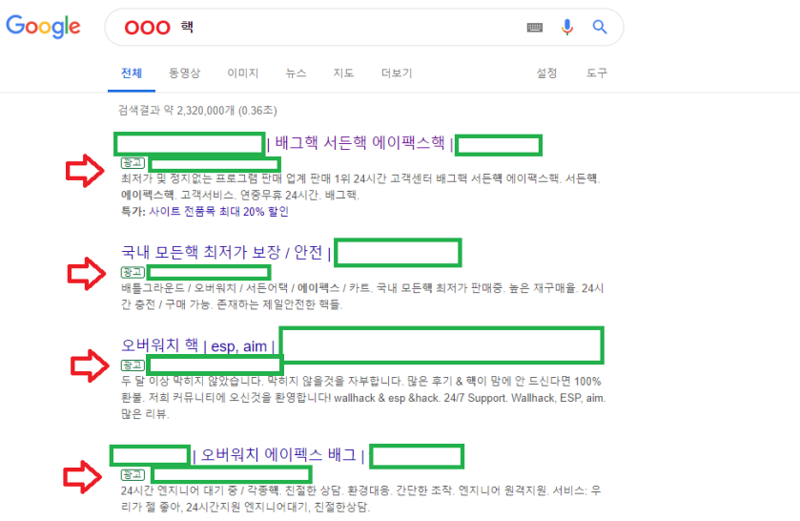Click description starting 24시간 엔지니어 대기 중

(361, 499)
